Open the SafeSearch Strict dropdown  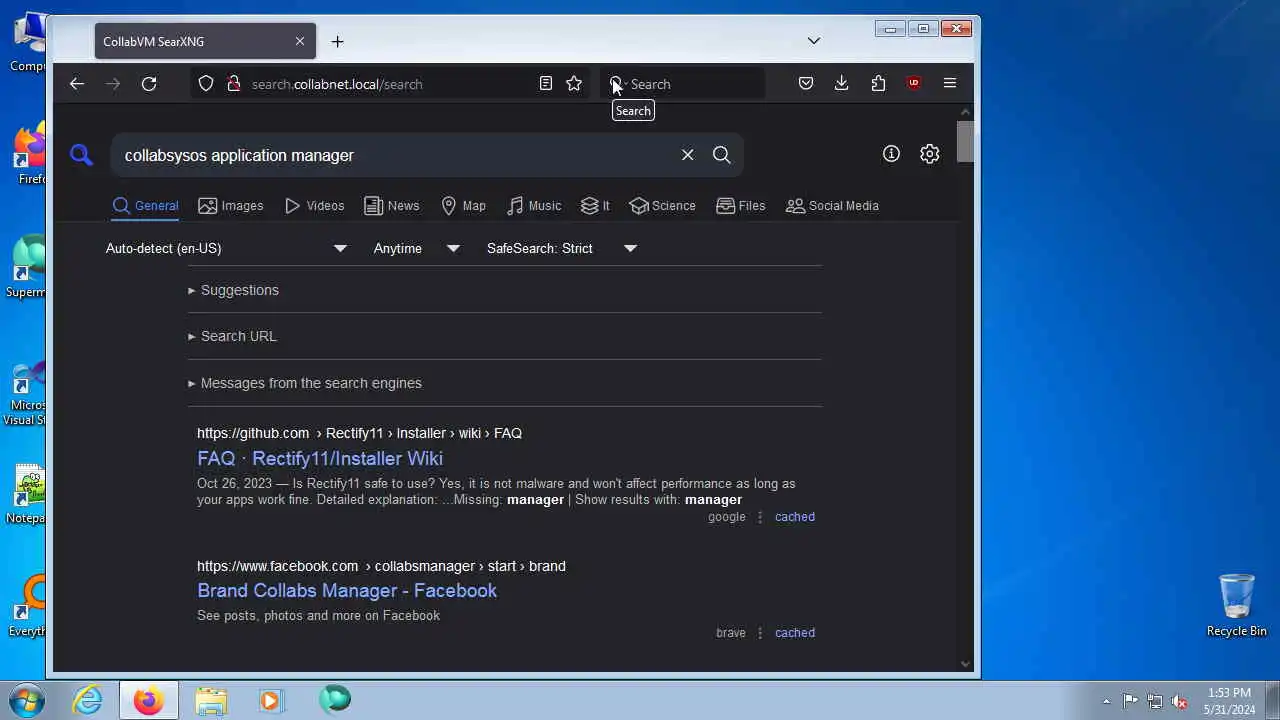point(562,248)
